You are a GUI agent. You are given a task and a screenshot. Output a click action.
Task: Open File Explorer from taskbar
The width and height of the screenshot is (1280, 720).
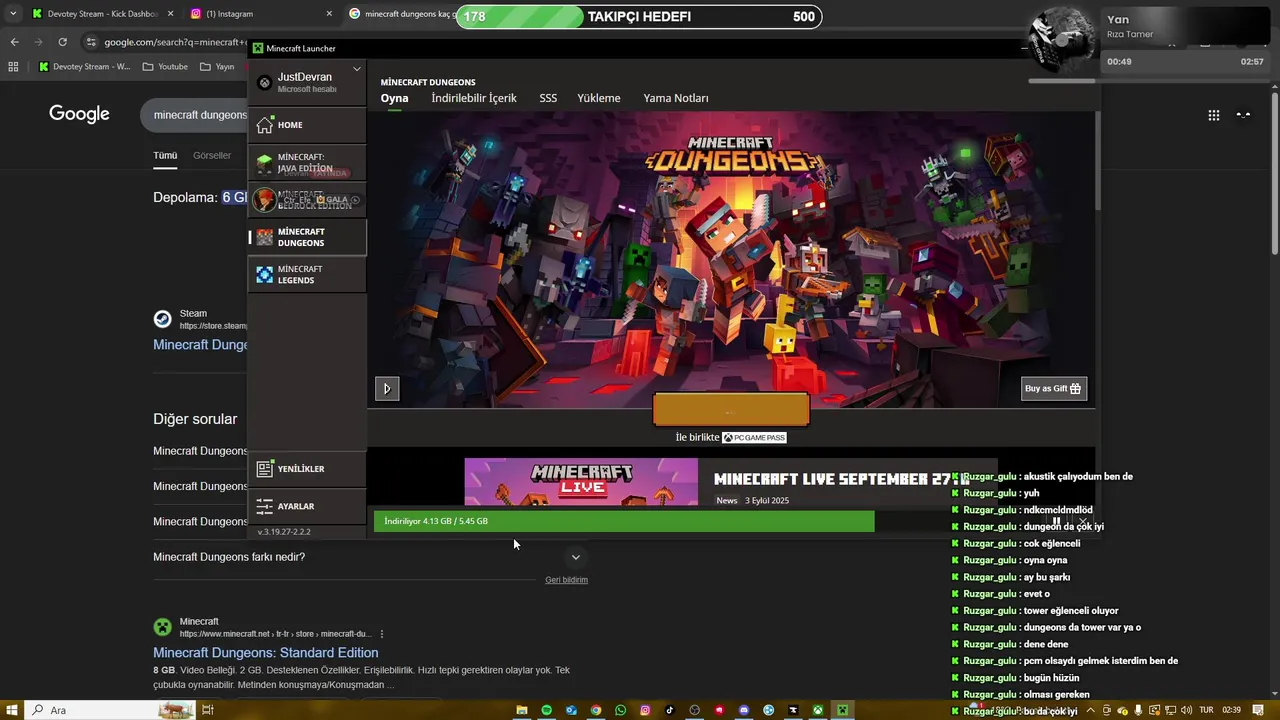[x=522, y=710]
